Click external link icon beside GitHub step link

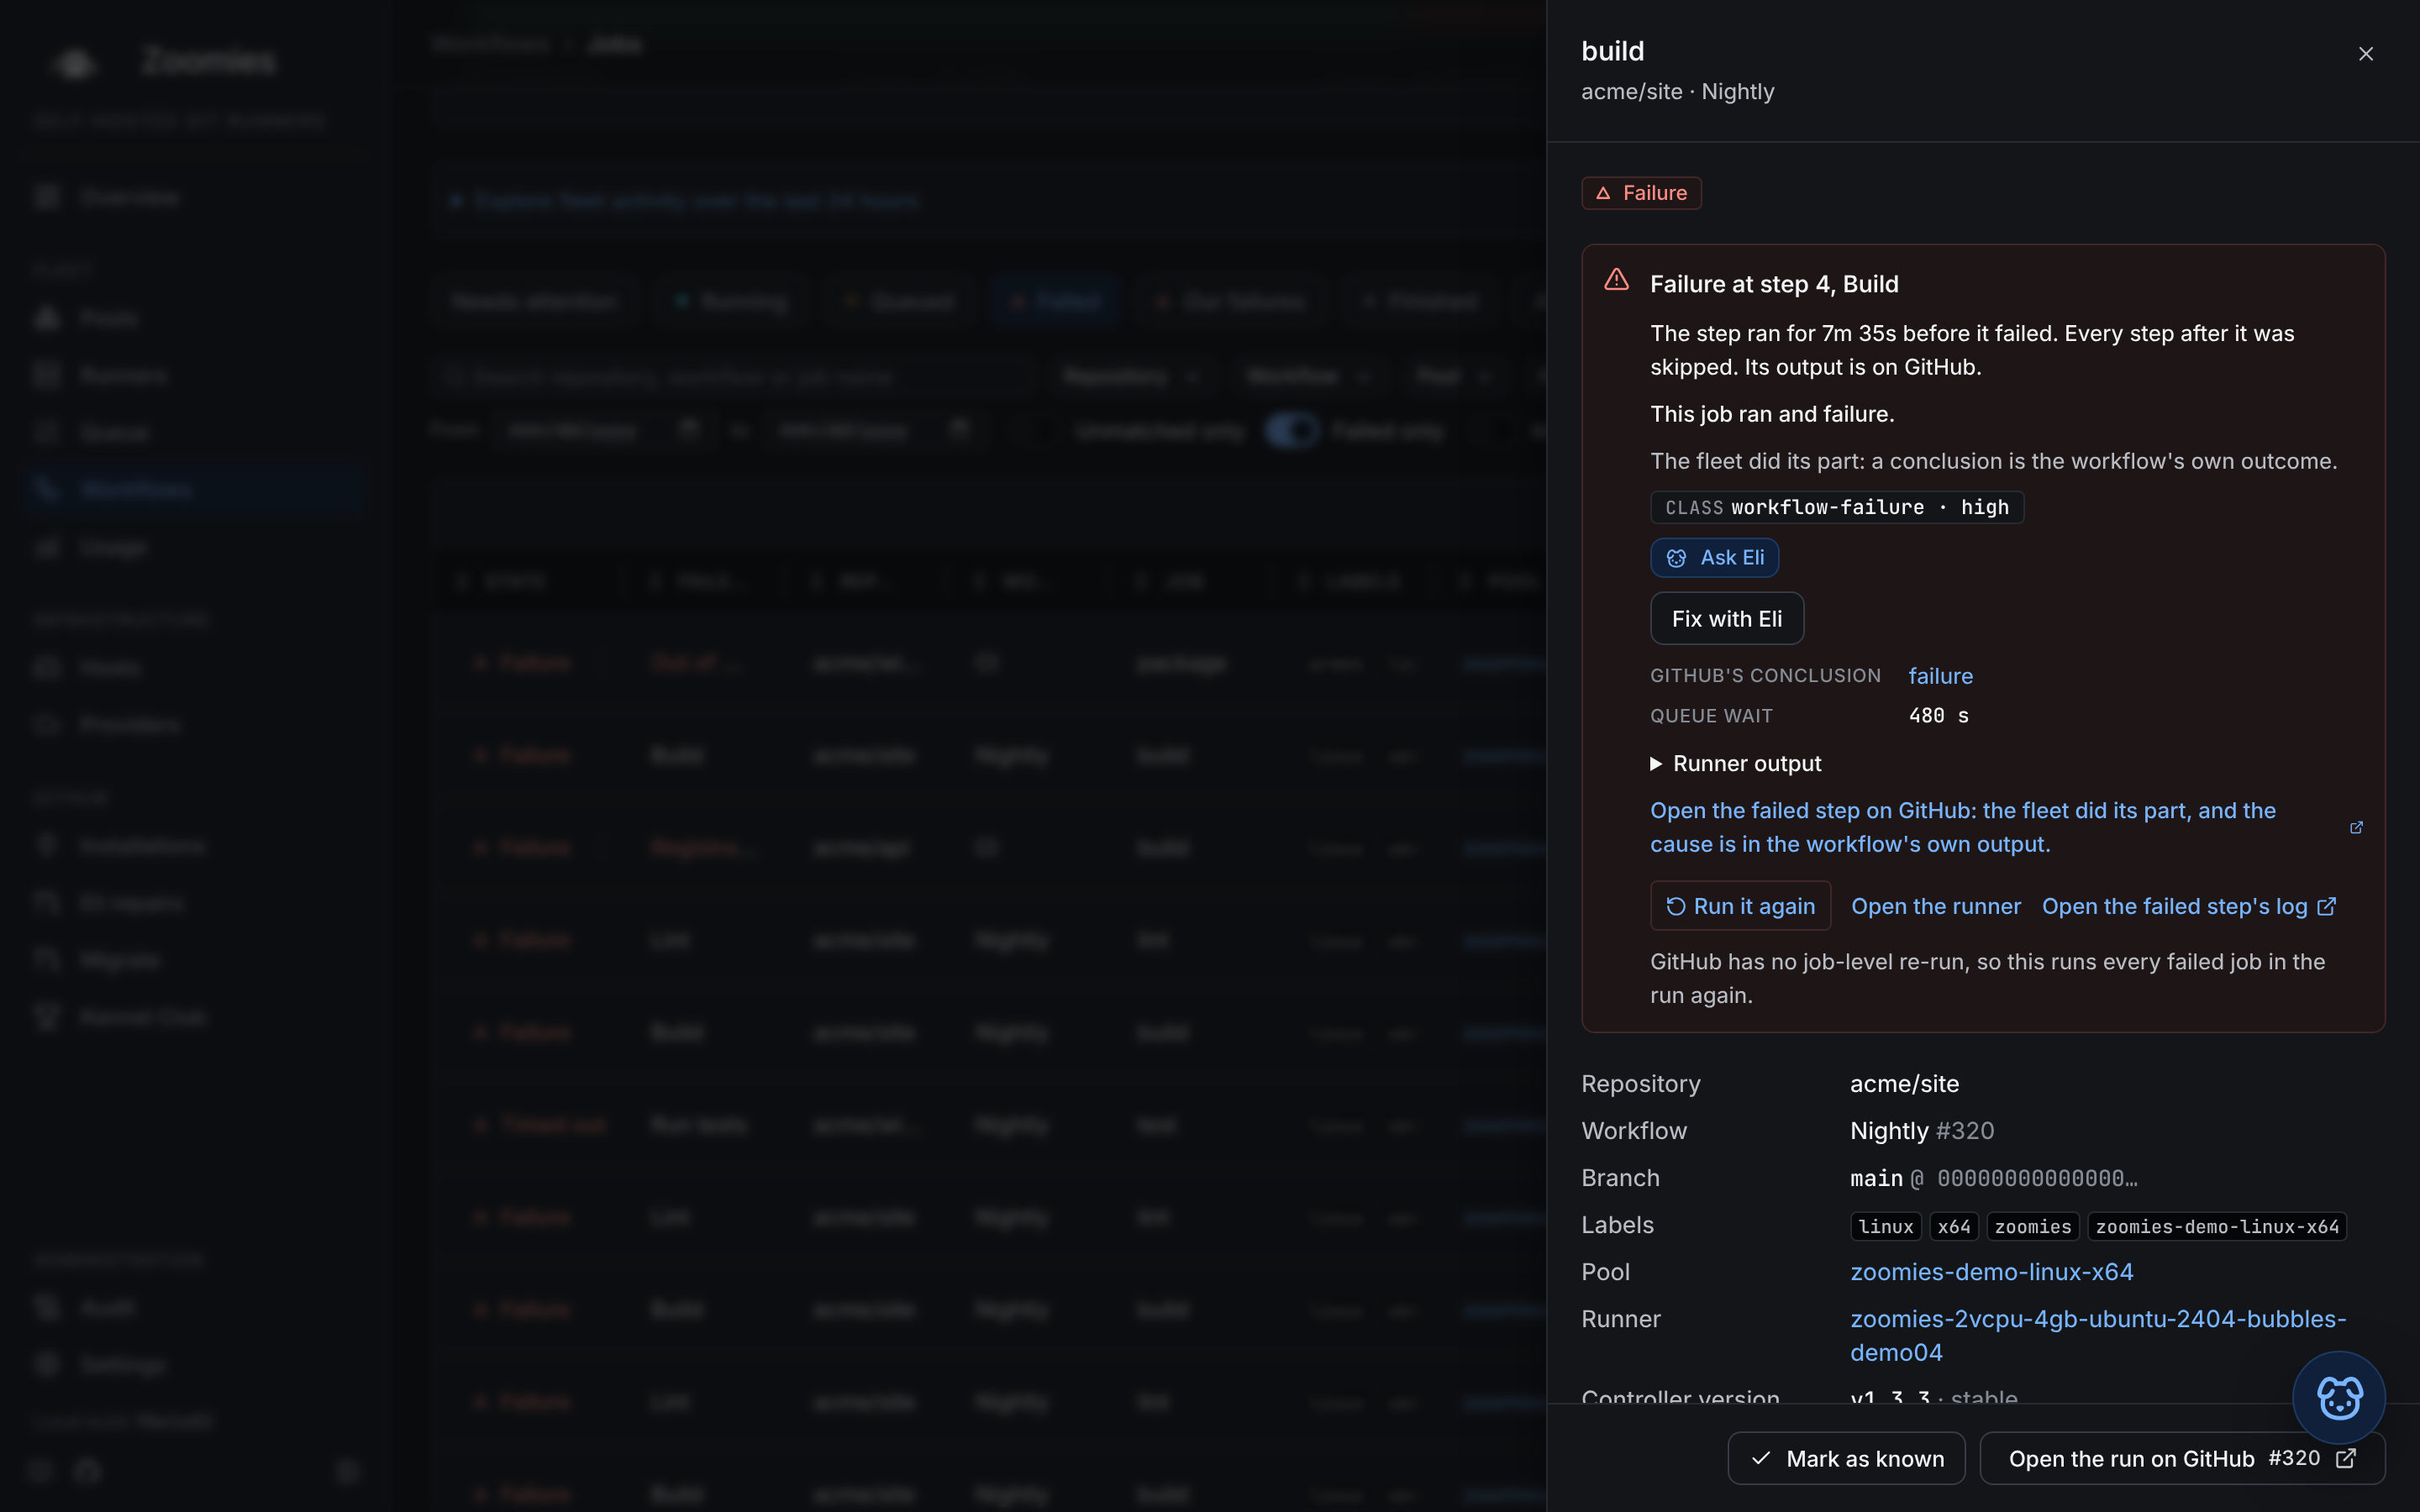[x=2356, y=827]
